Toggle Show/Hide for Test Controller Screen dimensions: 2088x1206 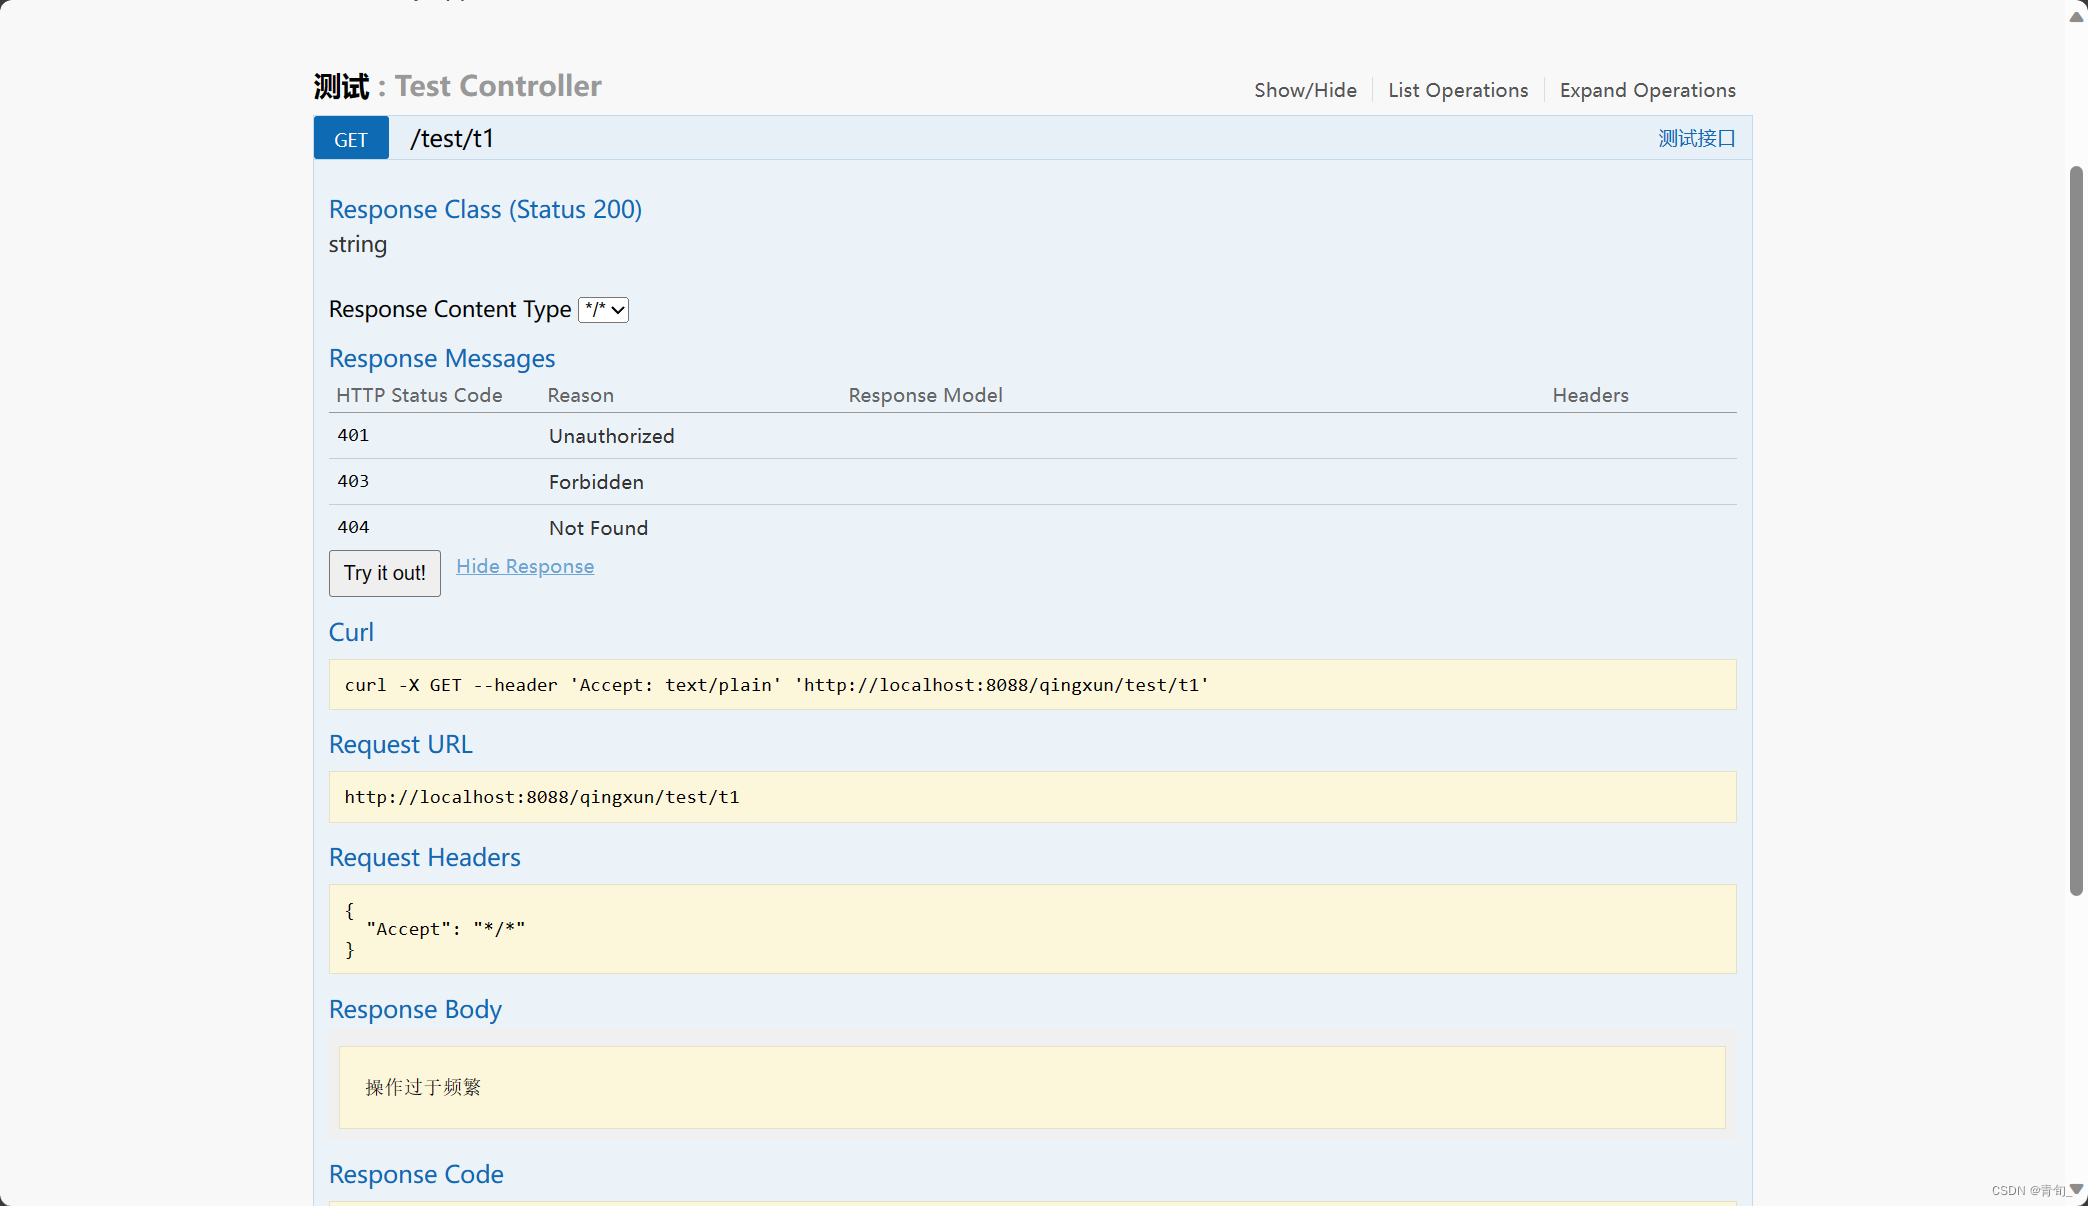point(1305,90)
